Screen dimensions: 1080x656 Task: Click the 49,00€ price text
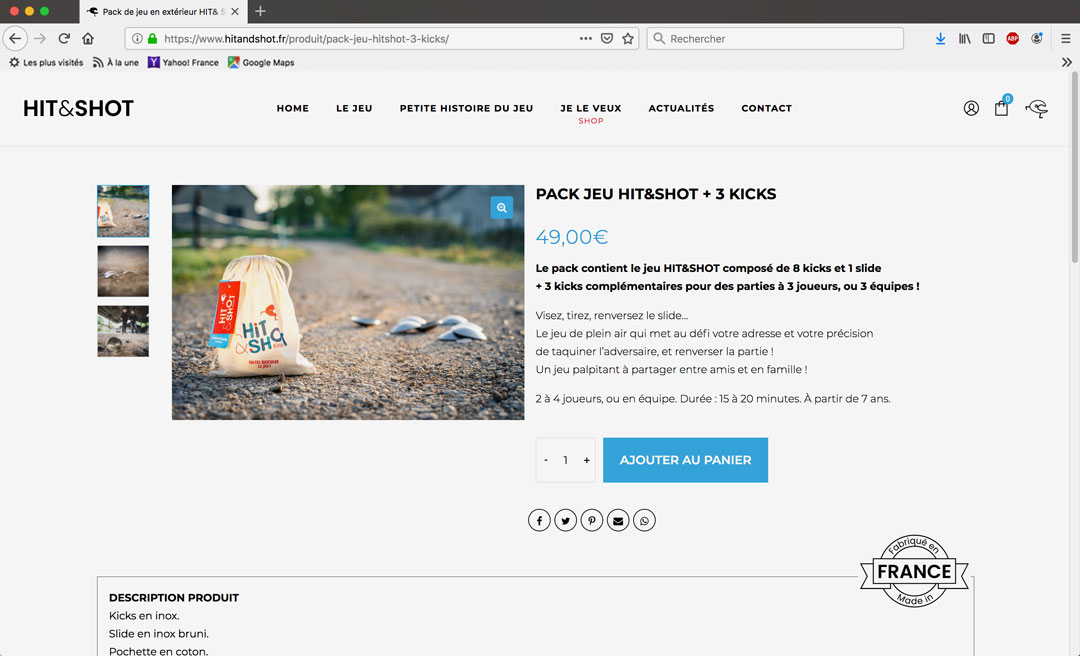pos(572,237)
